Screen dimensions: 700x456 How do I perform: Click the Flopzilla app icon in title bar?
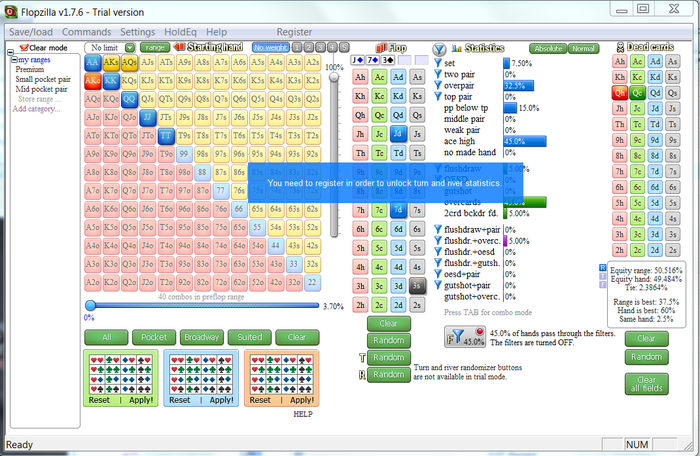click(11, 12)
